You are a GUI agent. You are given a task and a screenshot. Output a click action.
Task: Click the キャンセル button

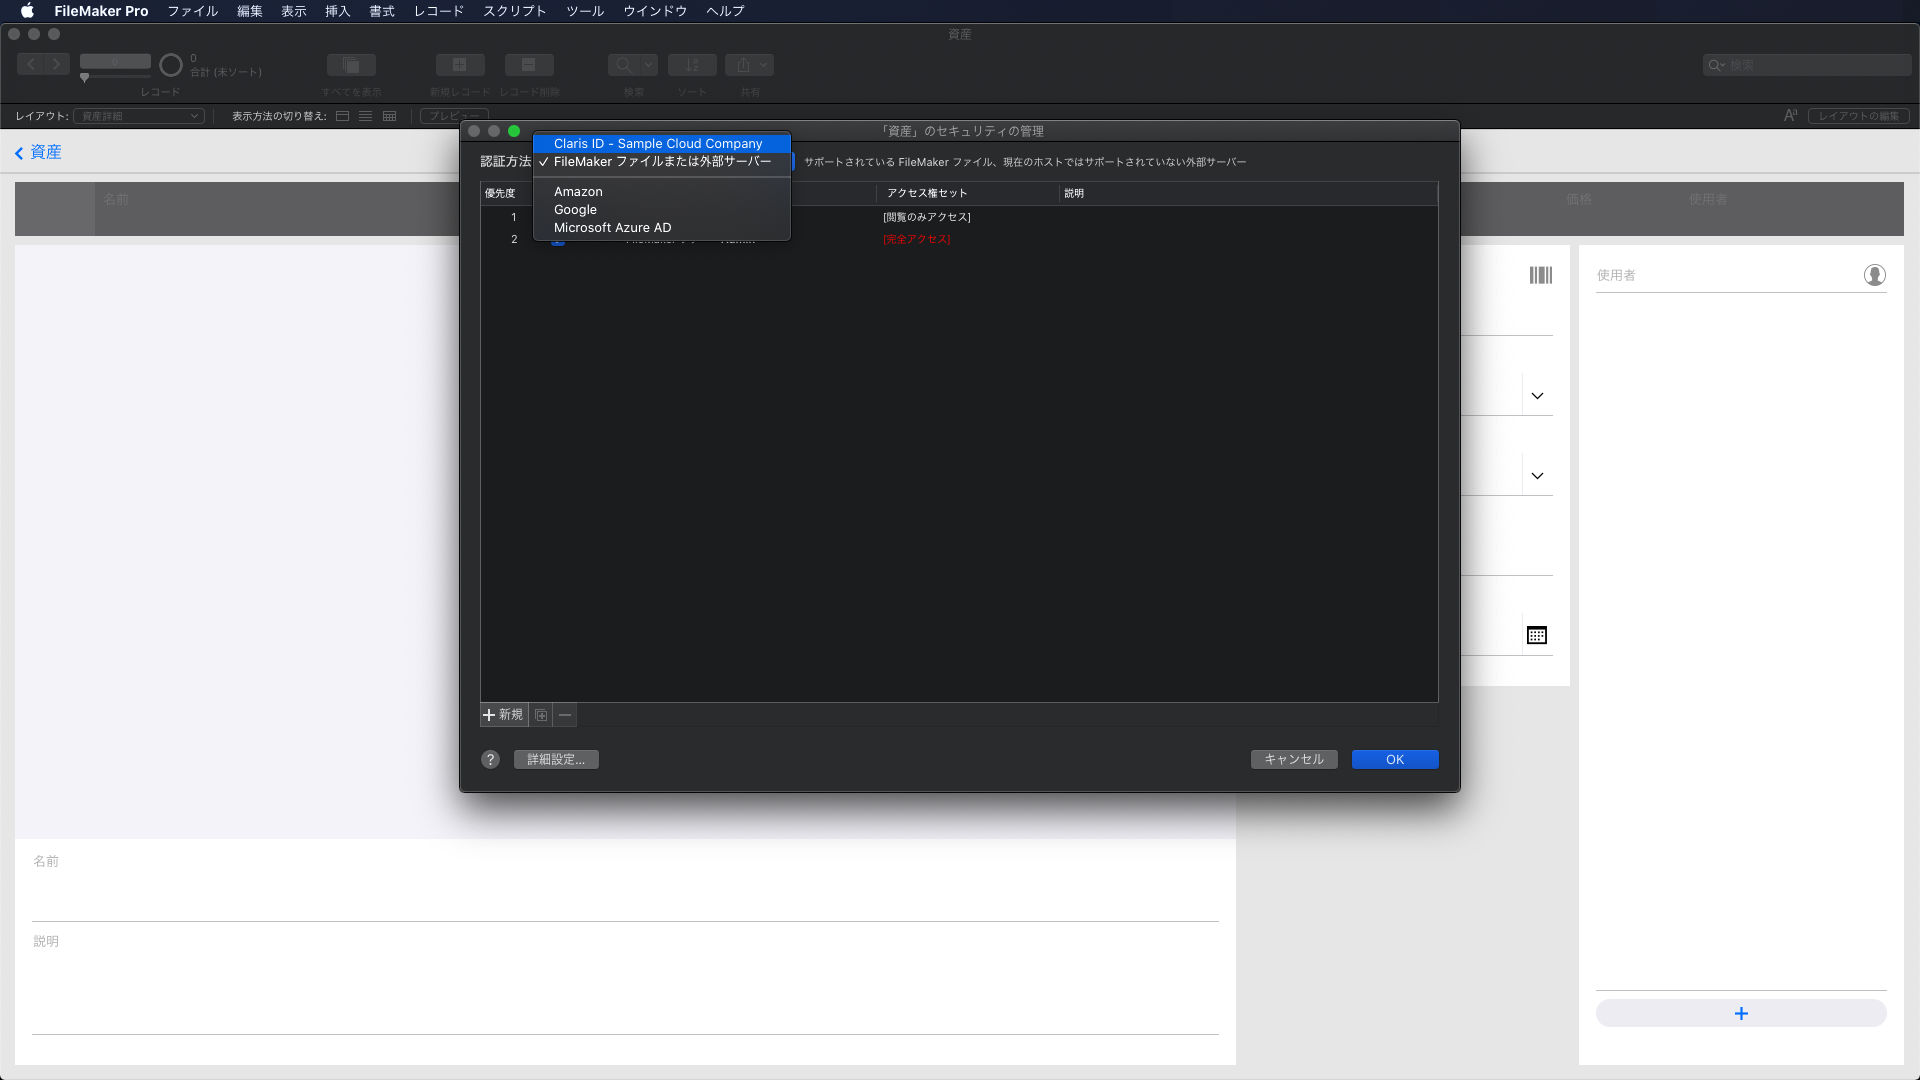coord(1293,760)
